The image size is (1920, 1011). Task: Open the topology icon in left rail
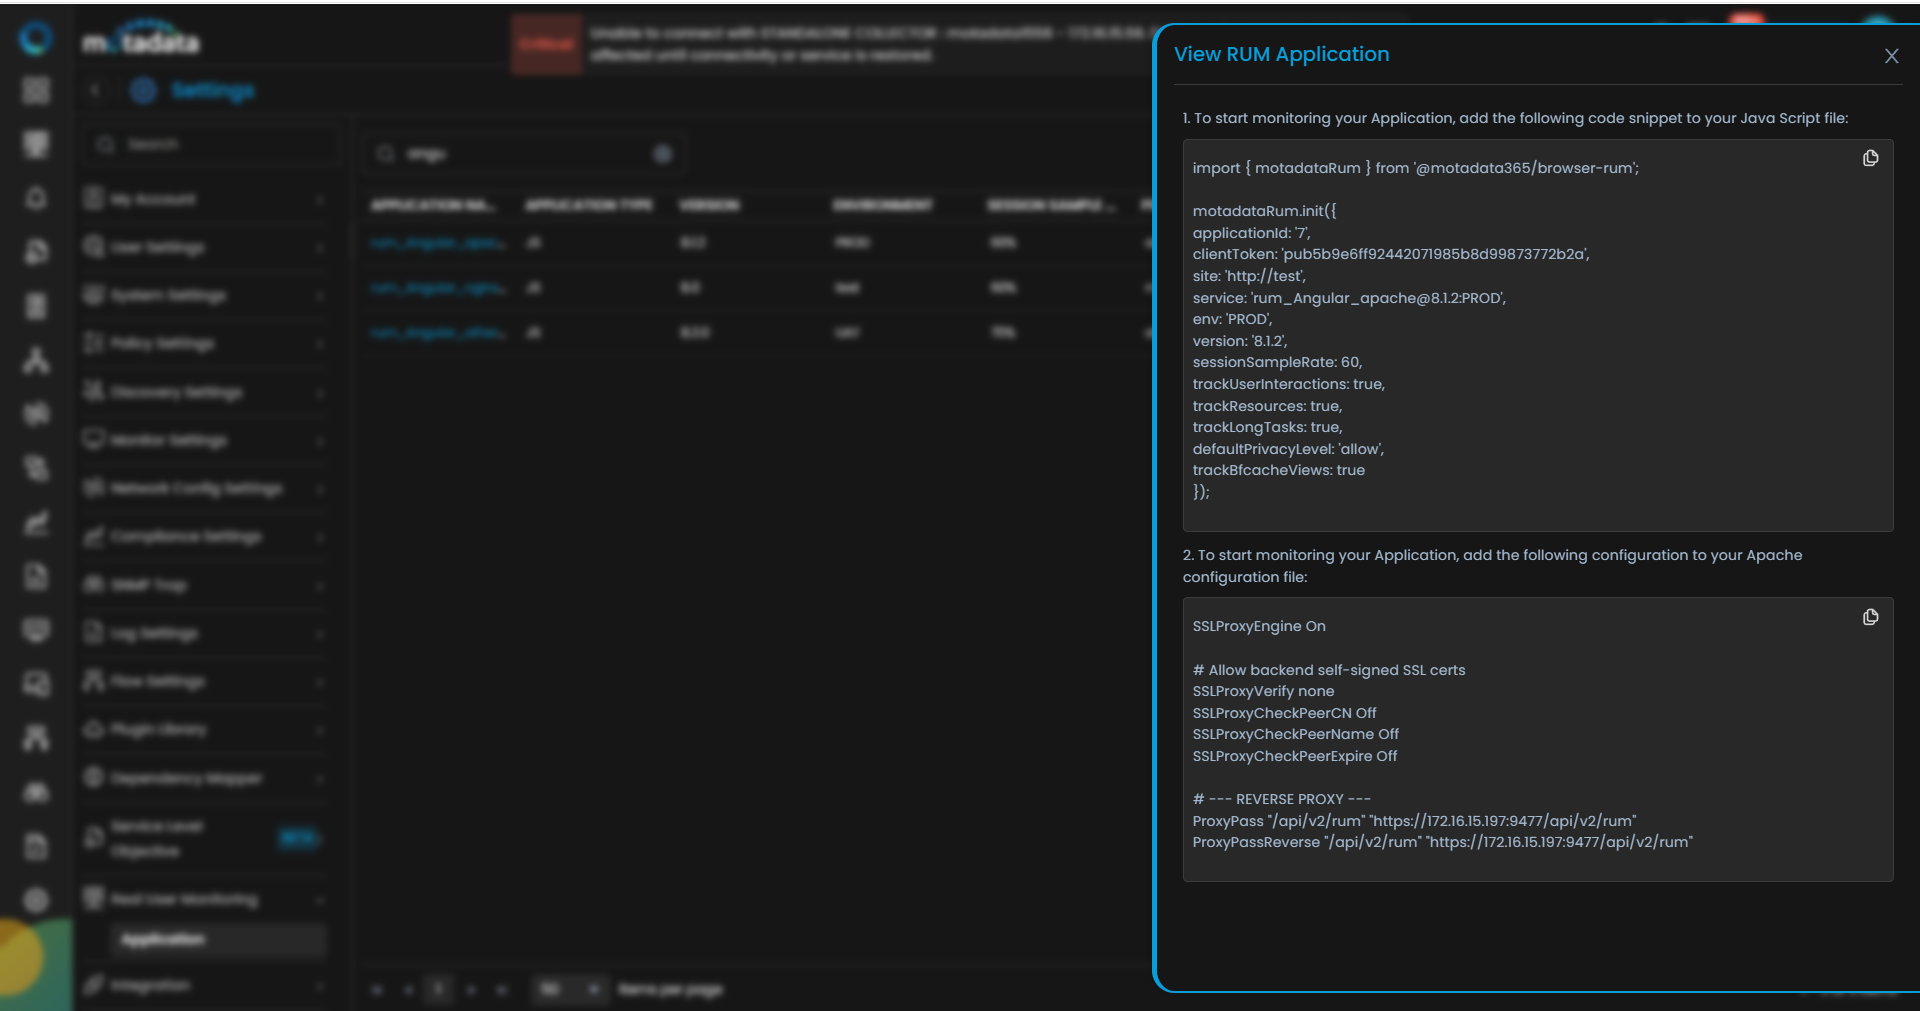coord(36,360)
